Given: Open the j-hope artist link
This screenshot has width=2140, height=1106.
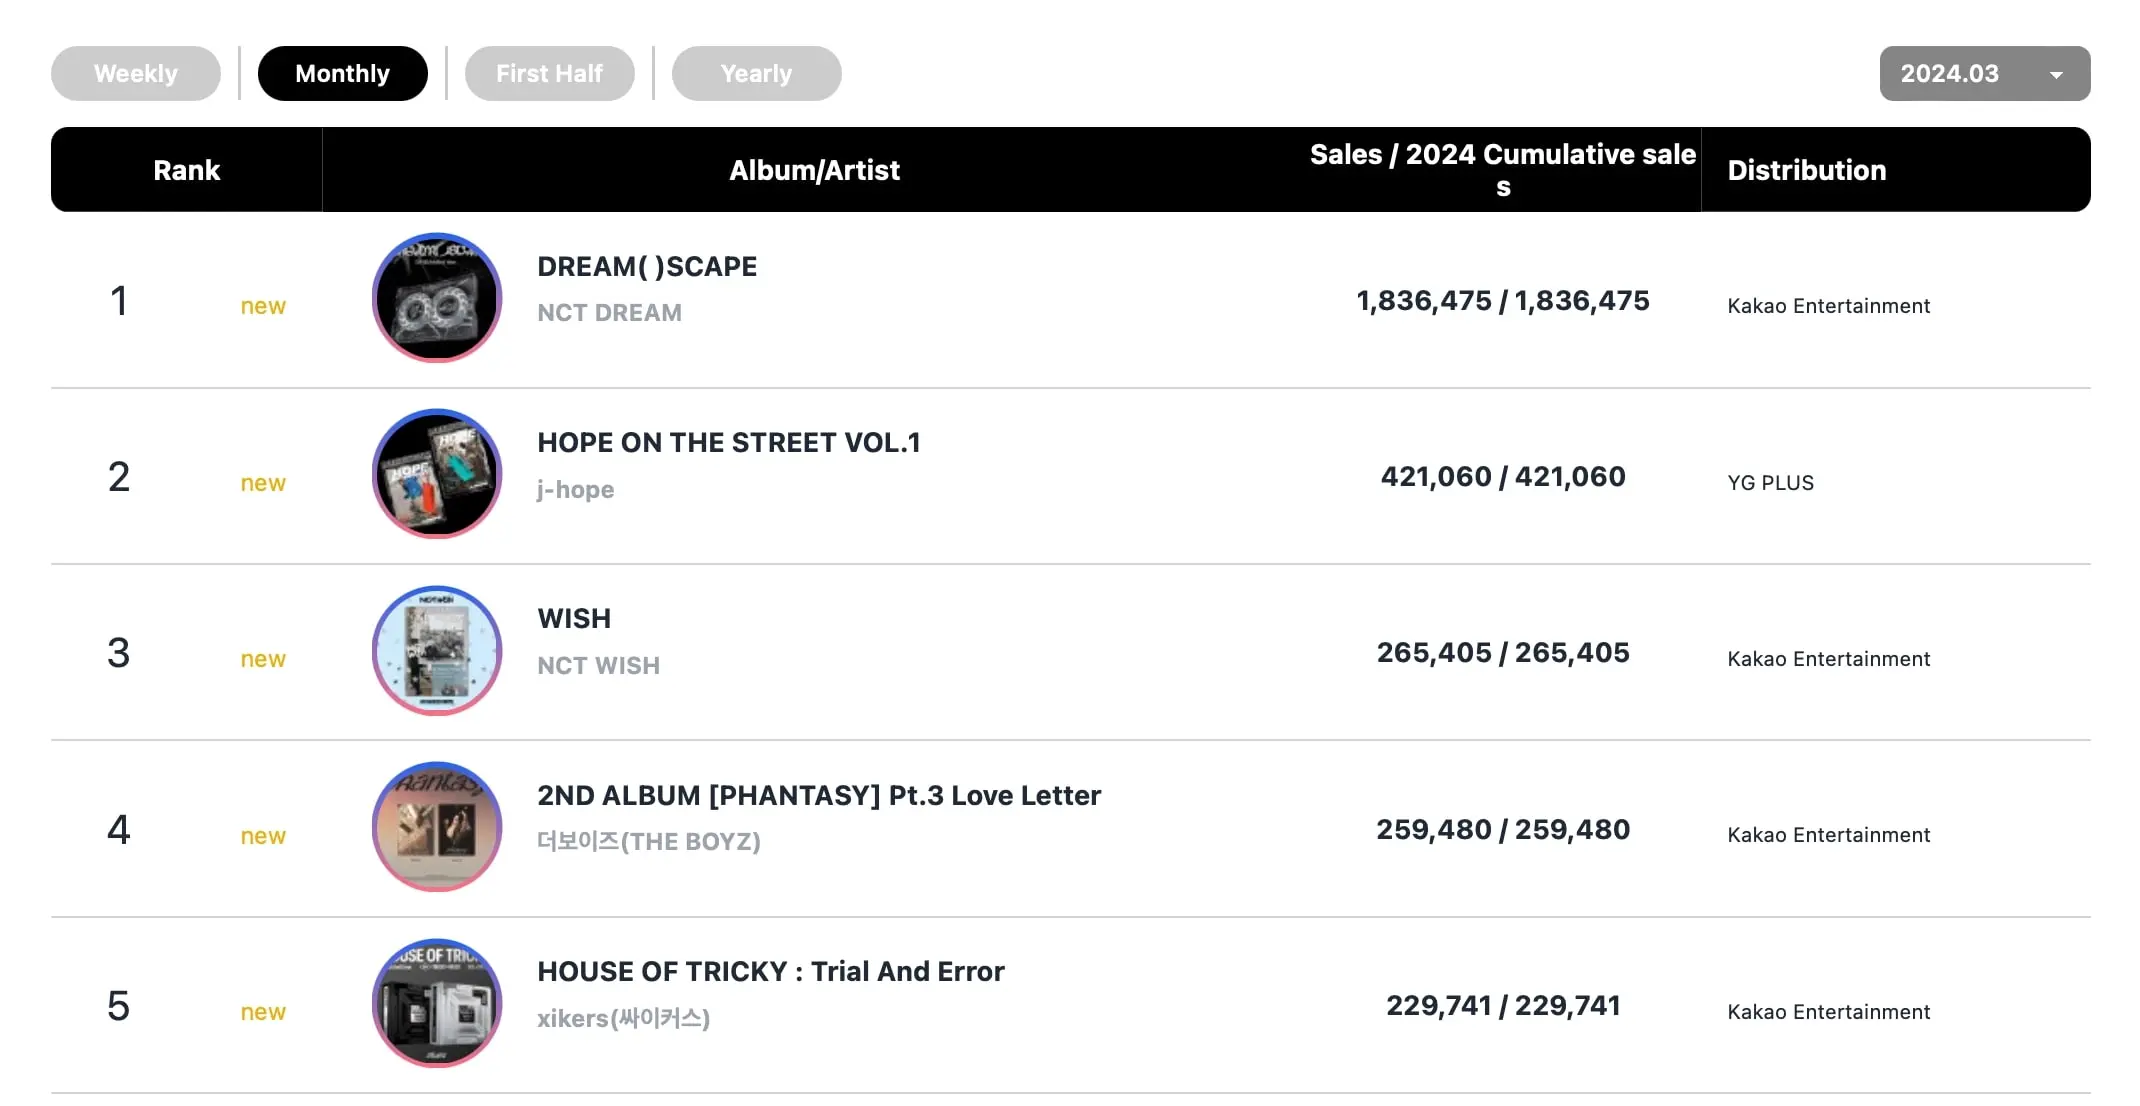Looking at the screenshot, I should (x=575, y=490).
